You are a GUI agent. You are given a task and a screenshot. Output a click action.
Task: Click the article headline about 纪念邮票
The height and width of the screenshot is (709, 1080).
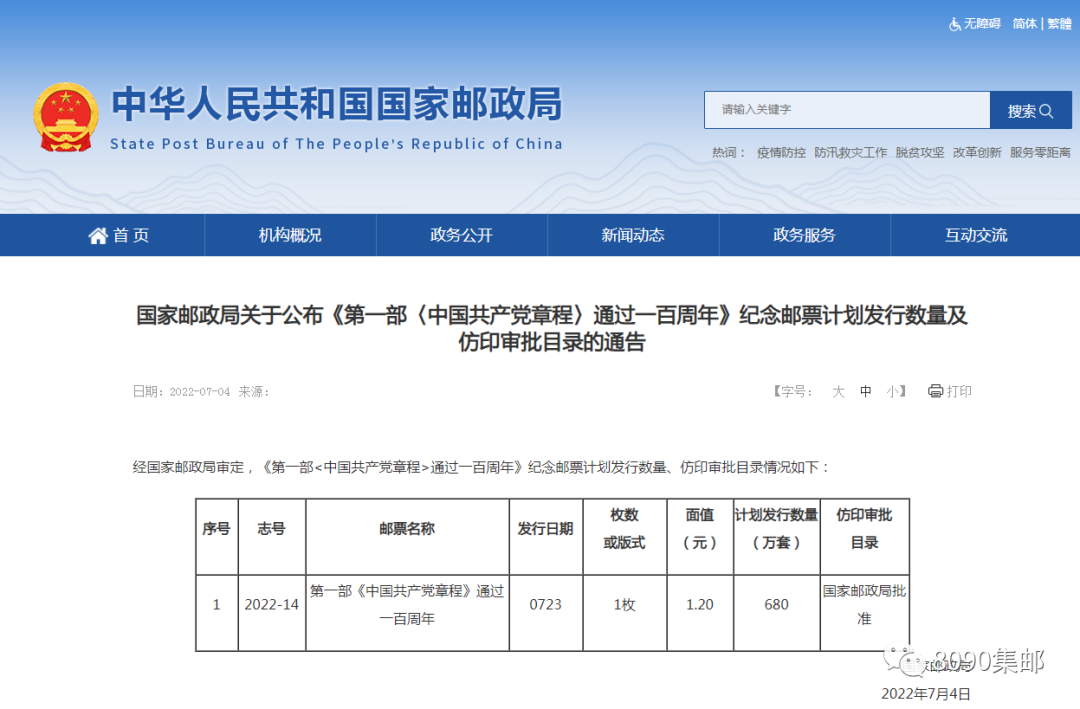click(x=552, y=329)
